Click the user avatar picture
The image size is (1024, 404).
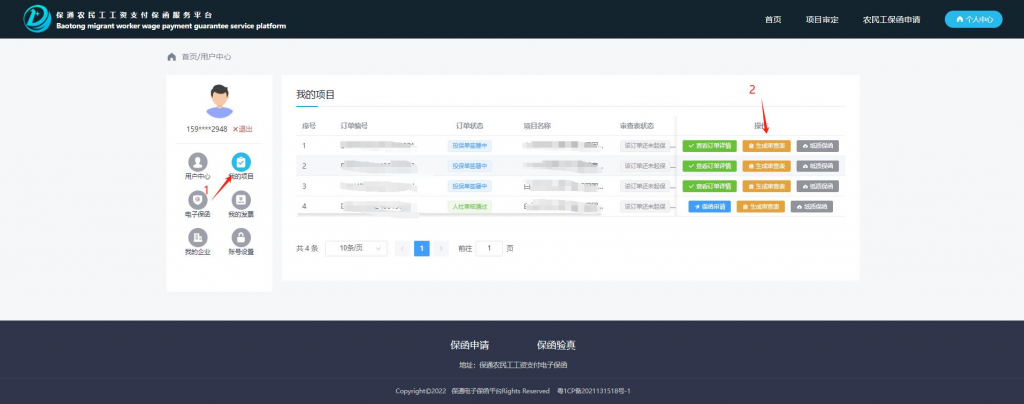coord(219,101)
